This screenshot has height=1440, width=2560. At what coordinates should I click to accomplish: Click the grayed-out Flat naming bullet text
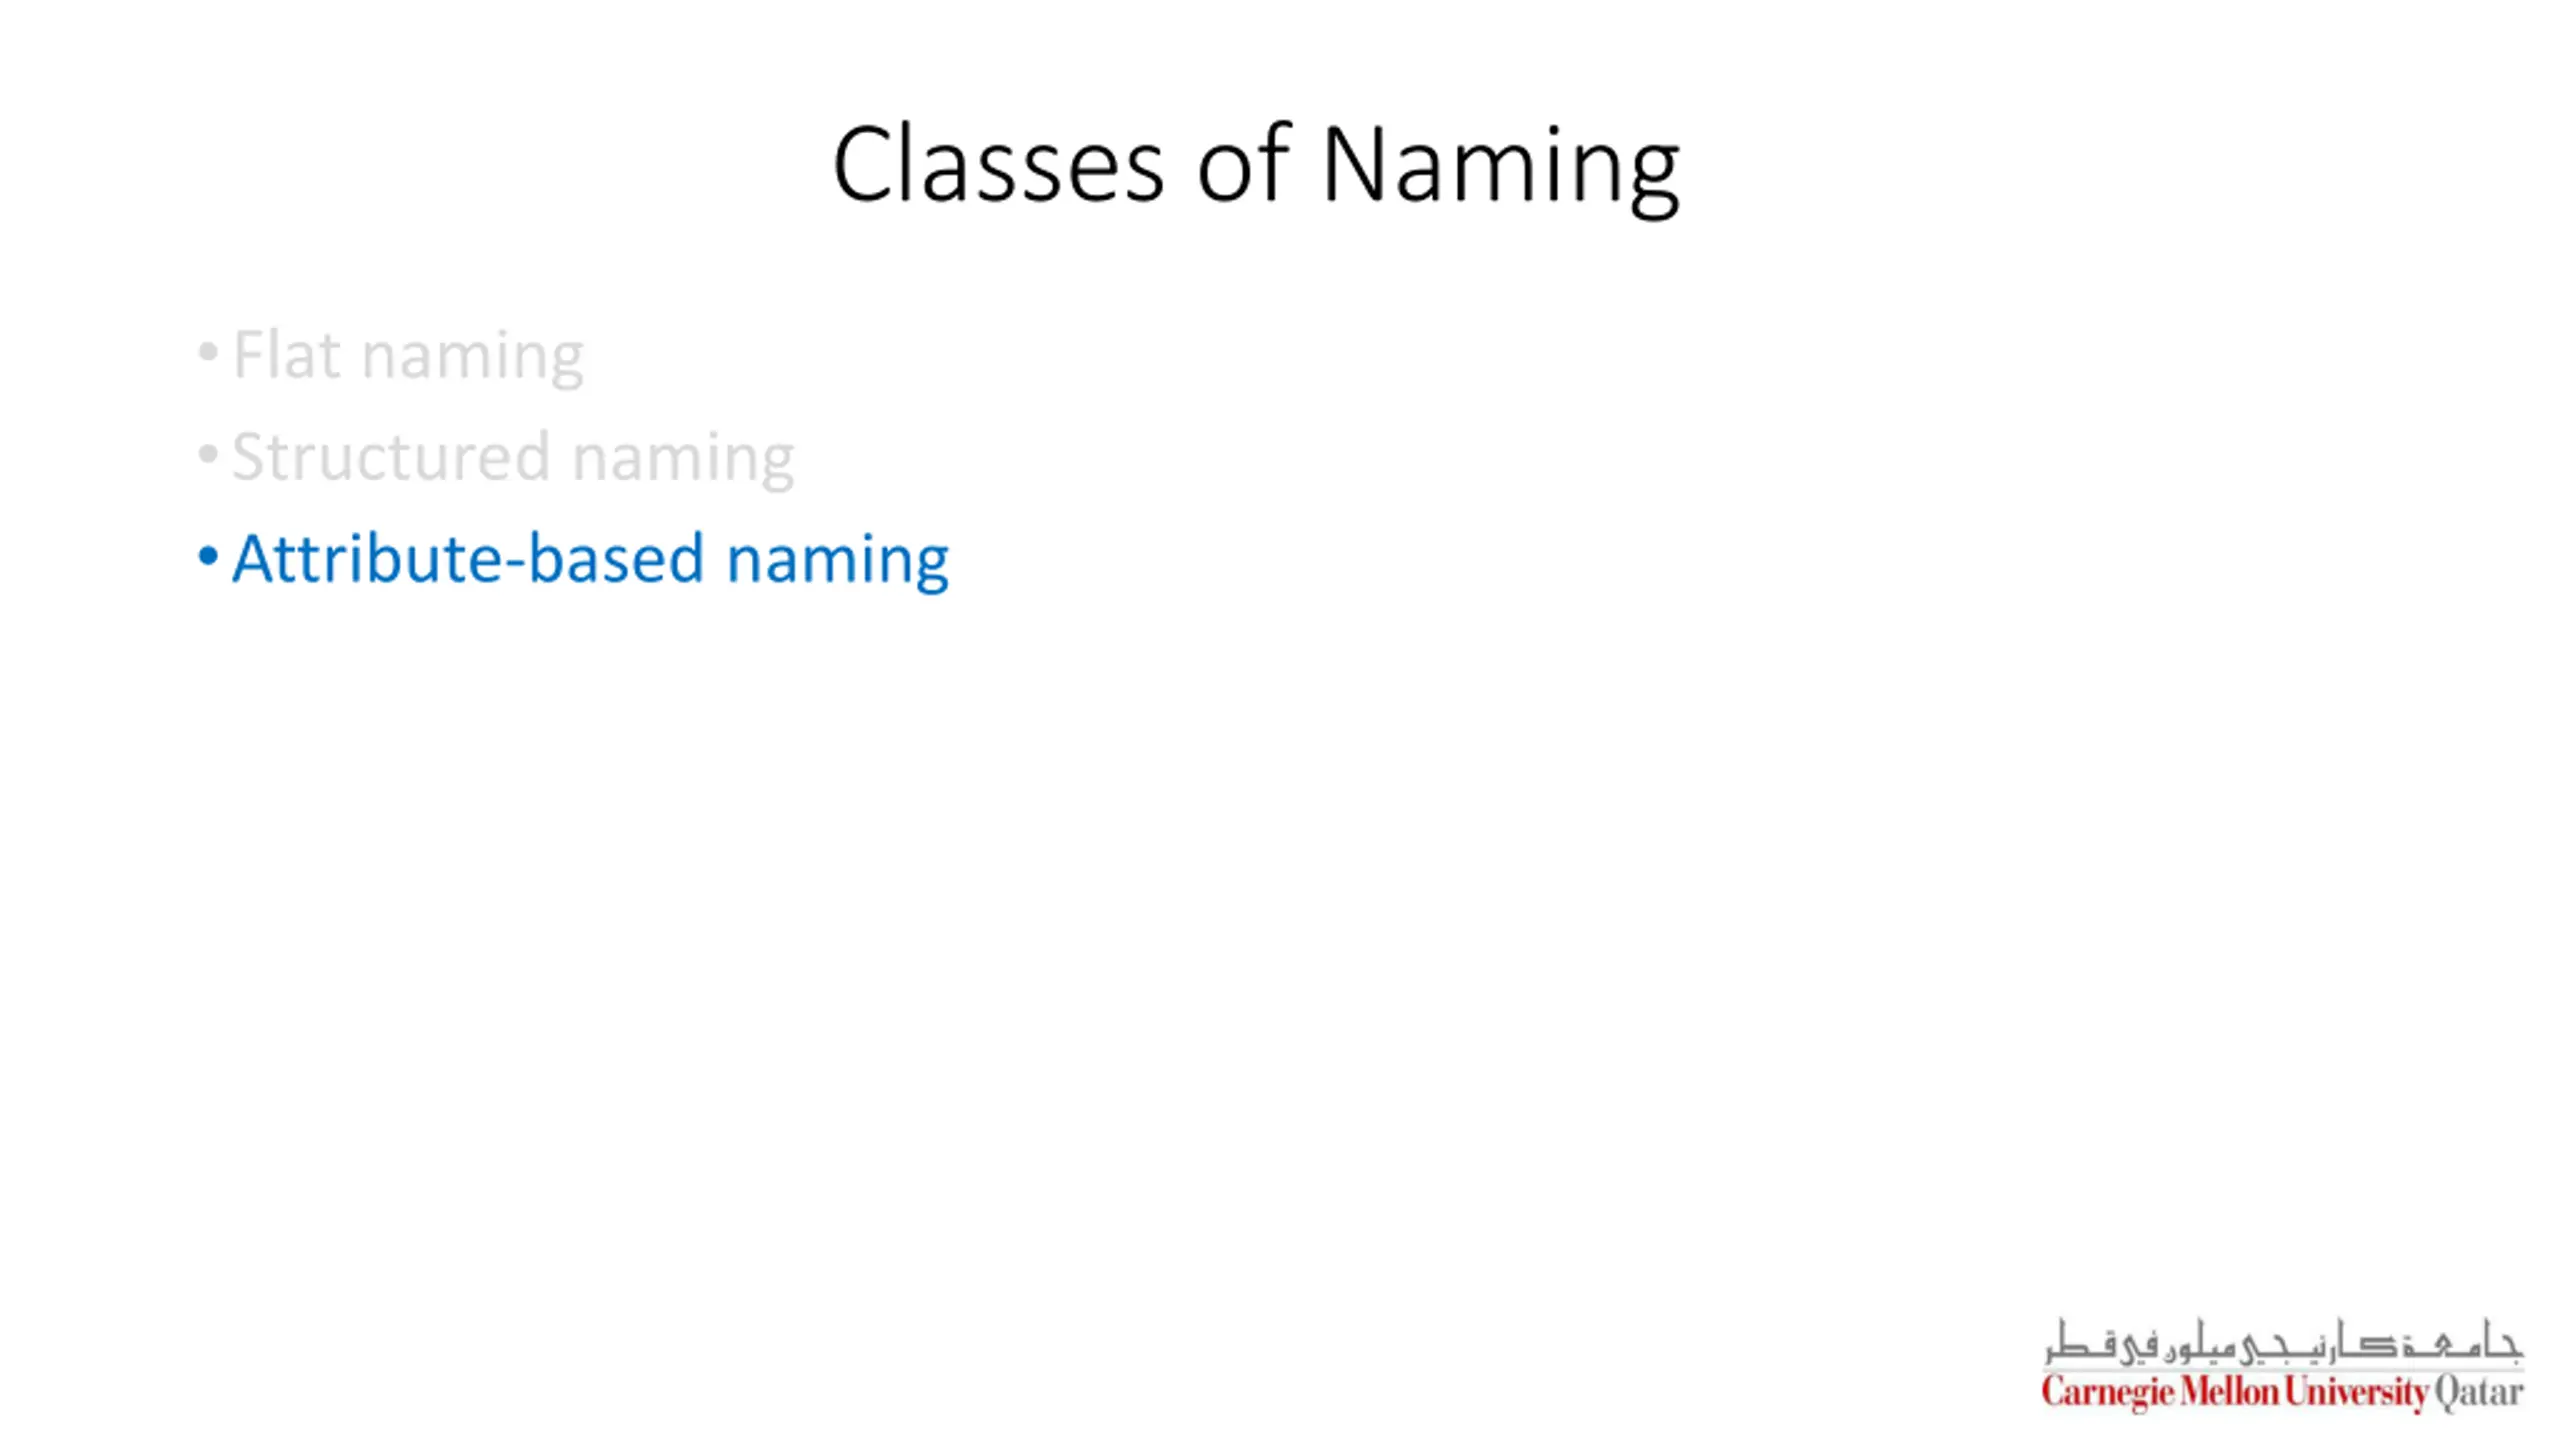[x=408, y=355]
